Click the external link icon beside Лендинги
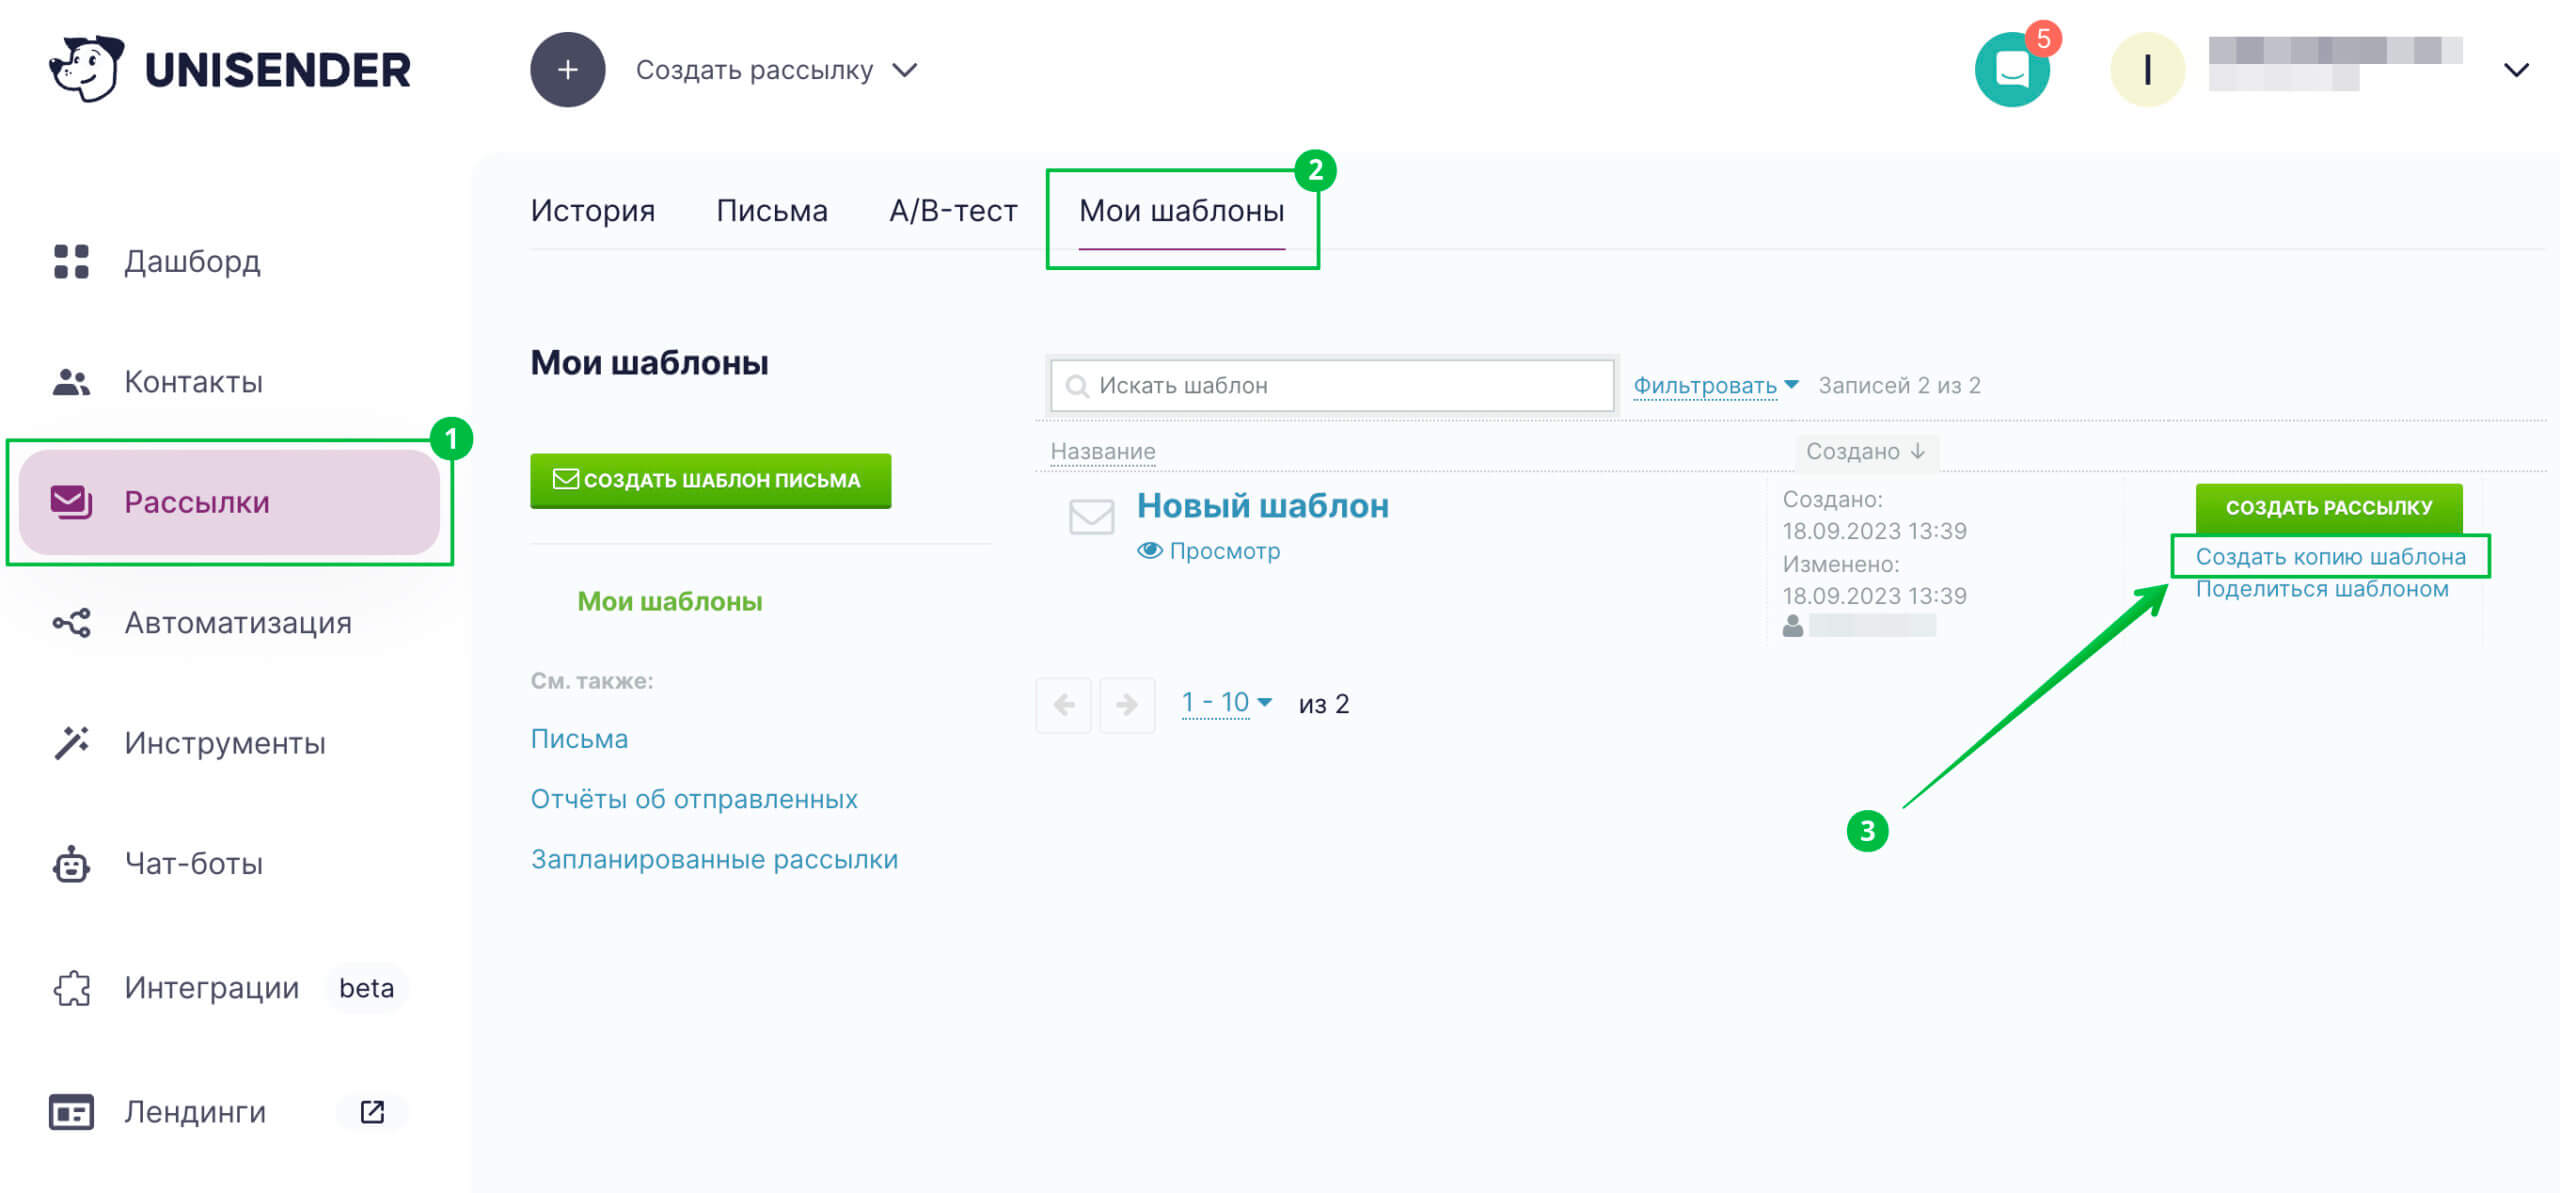The height and width of the screenshot is (1193, 2560). pos(372,1112)
